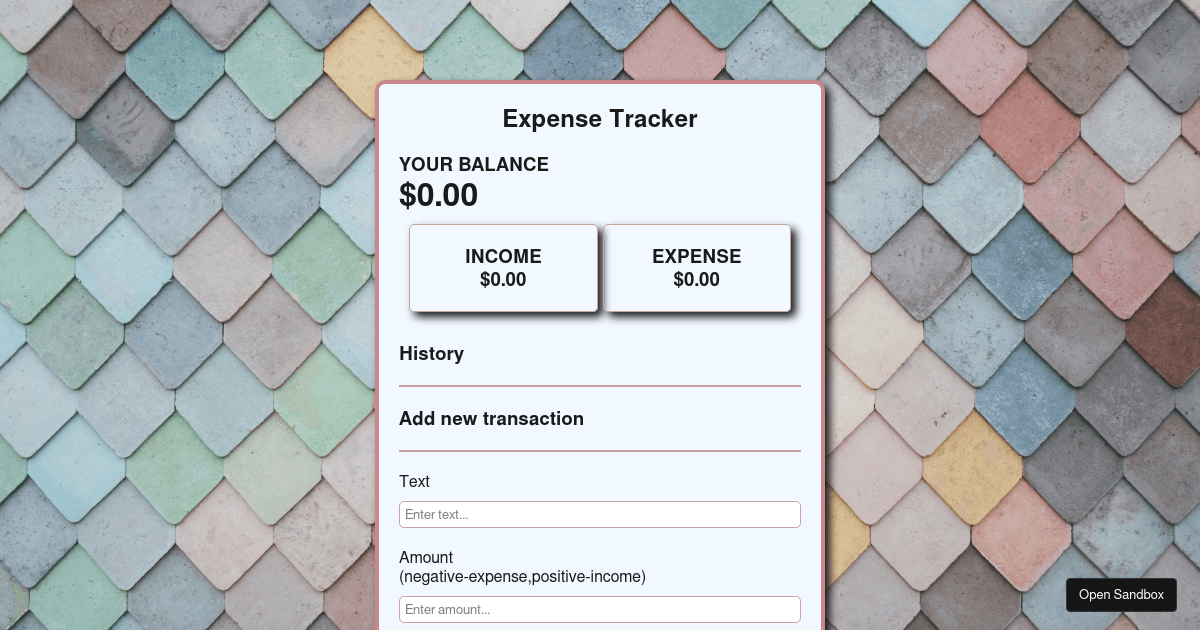Click the History heading
The height and width of the screenshot is (630, 1200).
[x=431, y=353]
